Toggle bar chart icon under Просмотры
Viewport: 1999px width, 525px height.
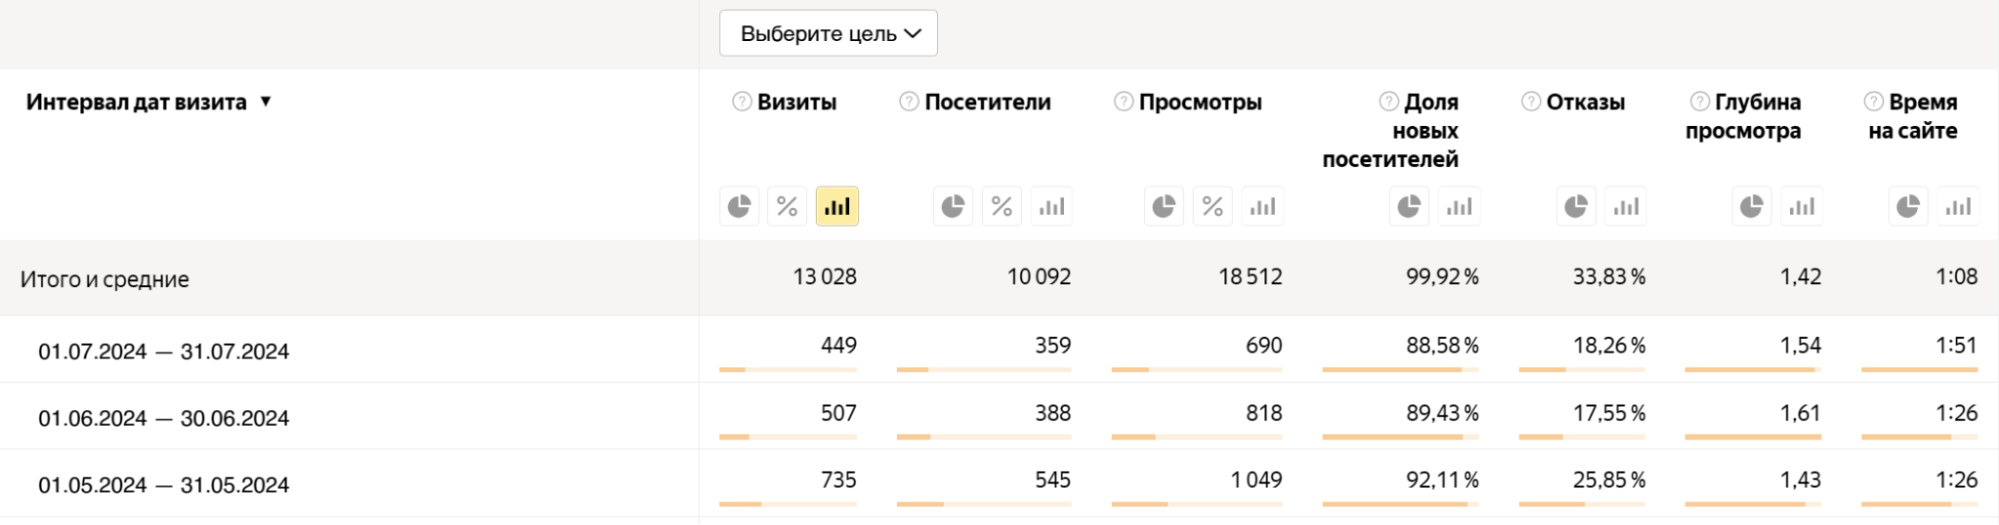(1262, 207)
